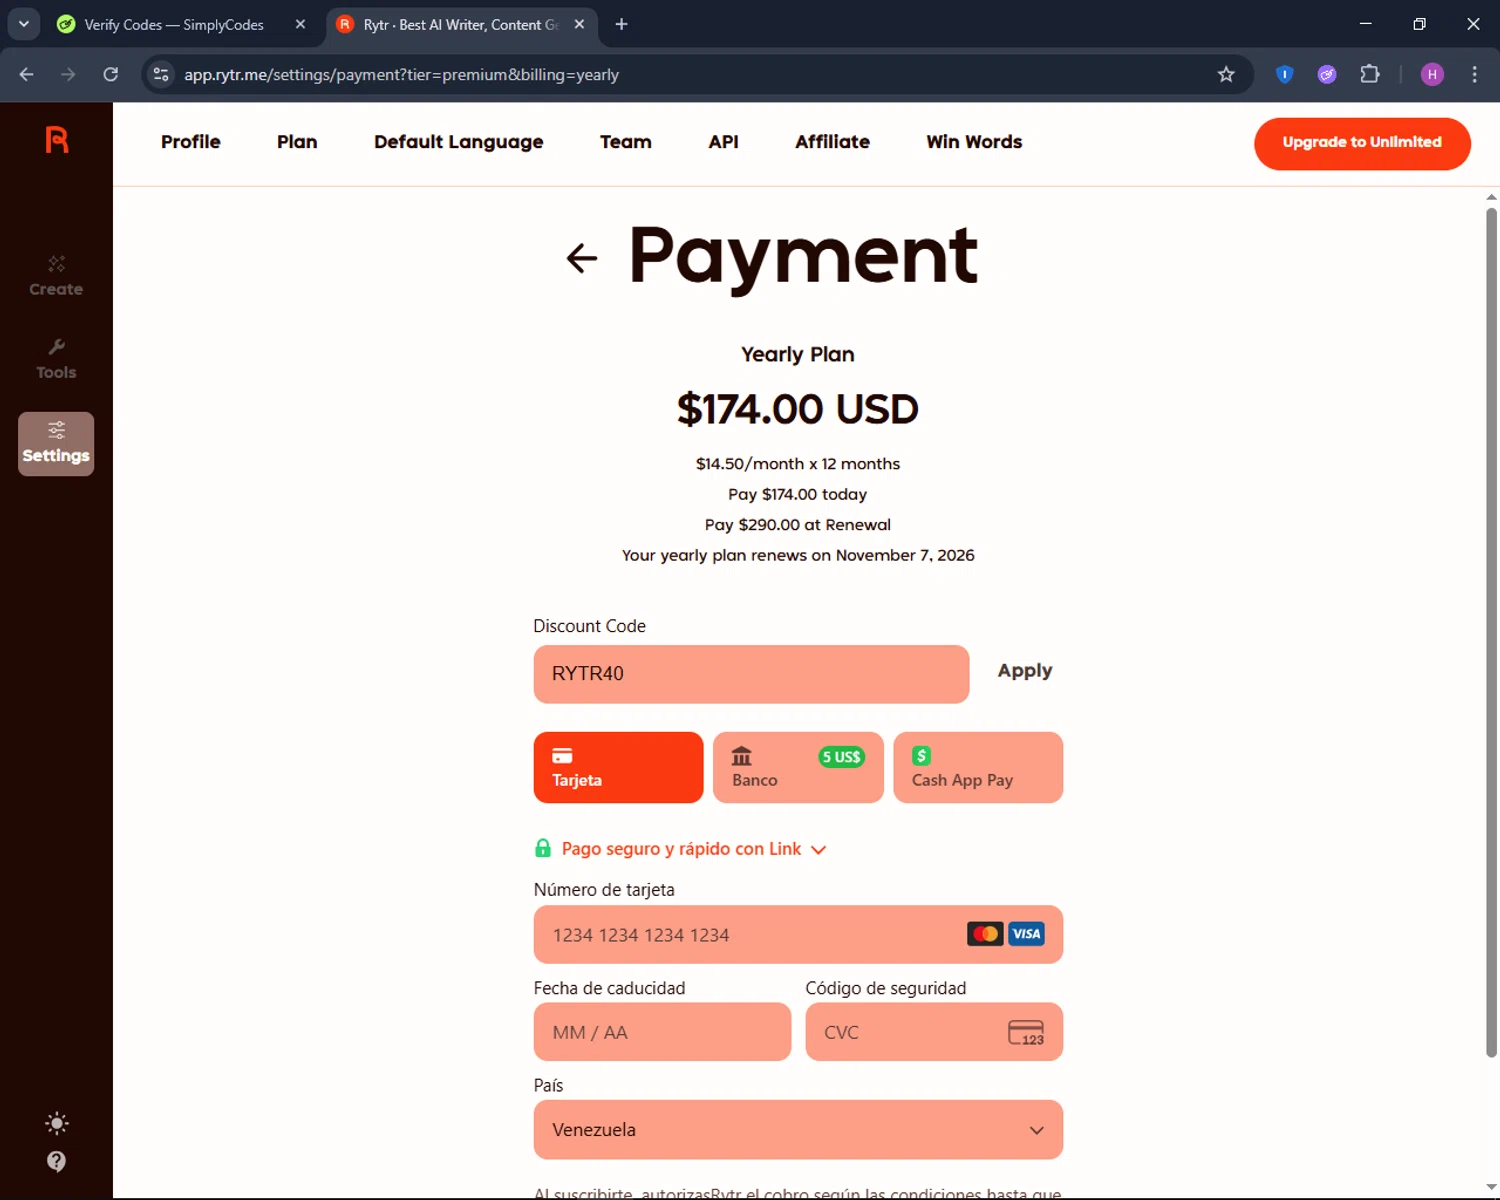Open Chrome three-dot menu
Viewport: 1500px width, 1200px height.
1474,74
